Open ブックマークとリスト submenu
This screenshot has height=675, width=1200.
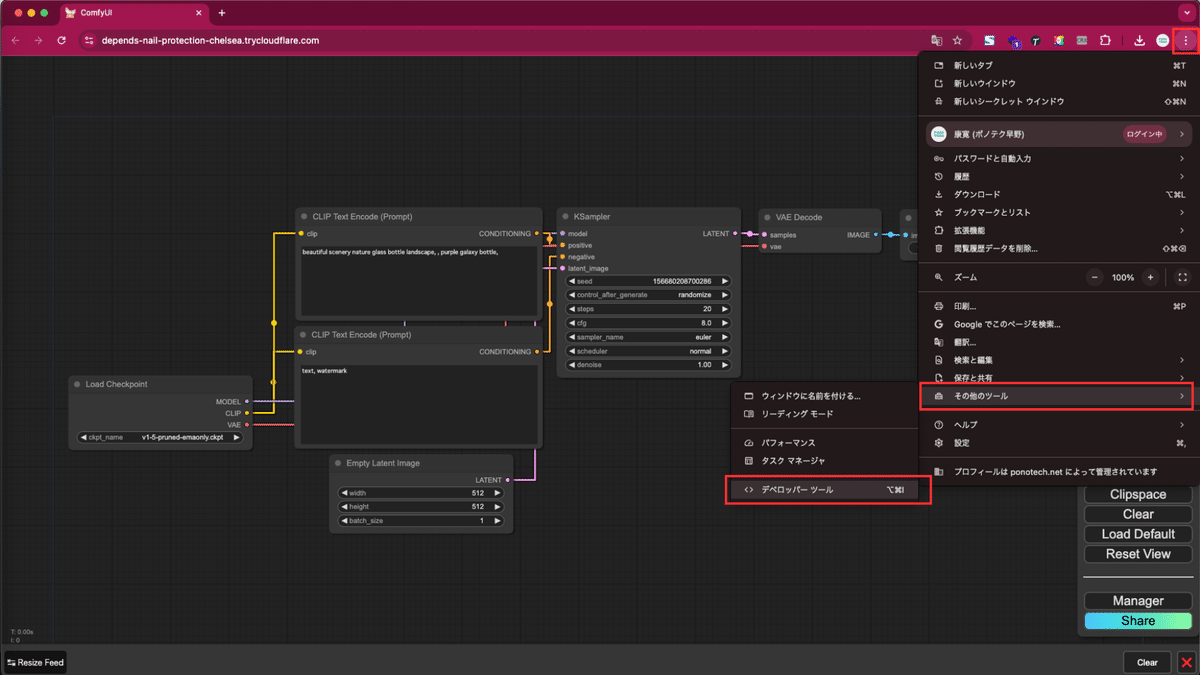pyautogui.click(x=1059, y=213)
